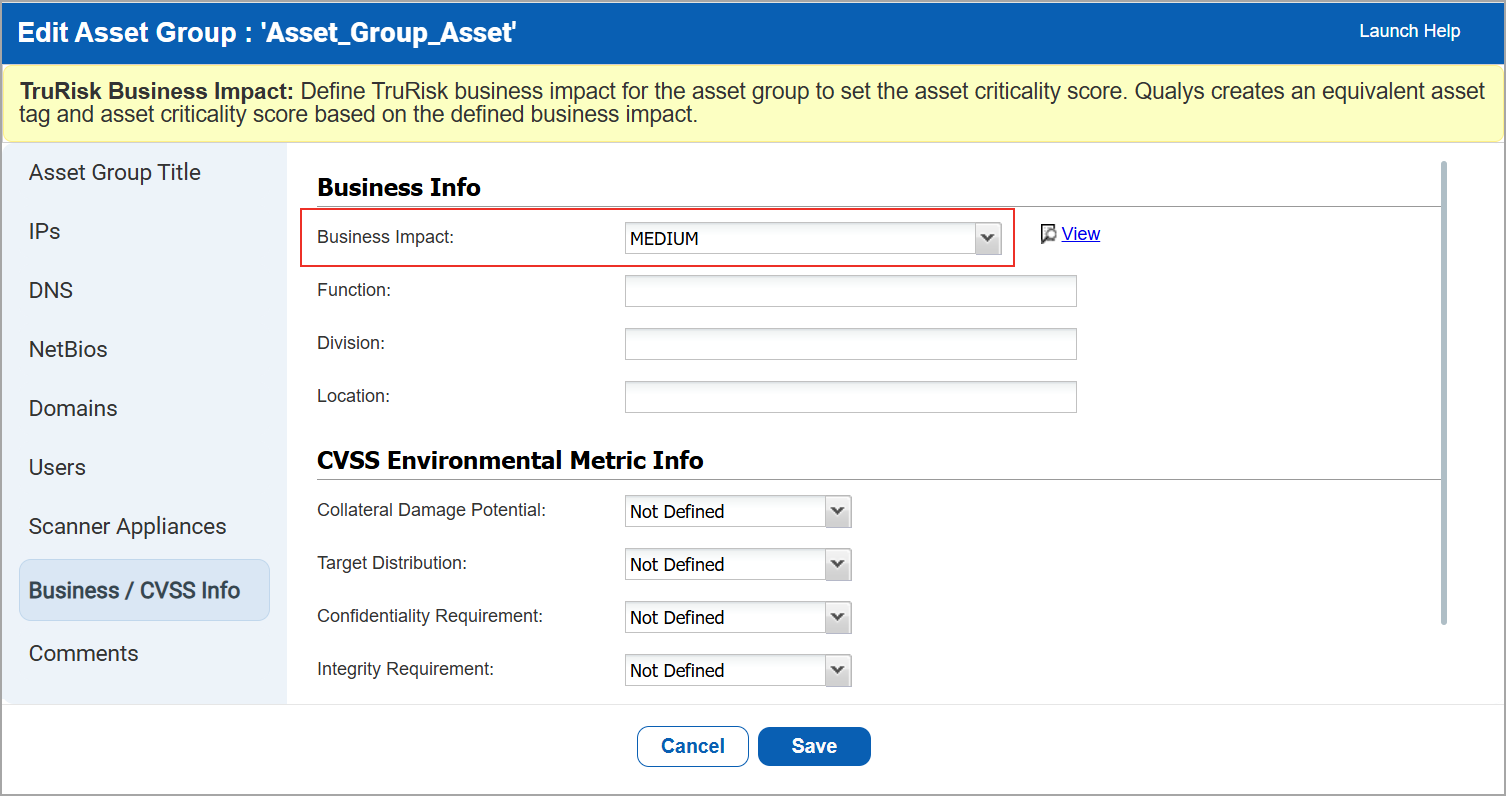Expand the Collateral Damage Potential dropdown

(836, 511)
